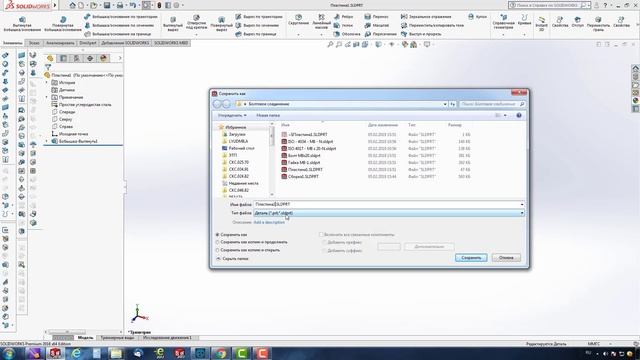Select 'Добавить суффикс' radio option
The height and width of the screenshot is (360, 640).
point(325,251)
